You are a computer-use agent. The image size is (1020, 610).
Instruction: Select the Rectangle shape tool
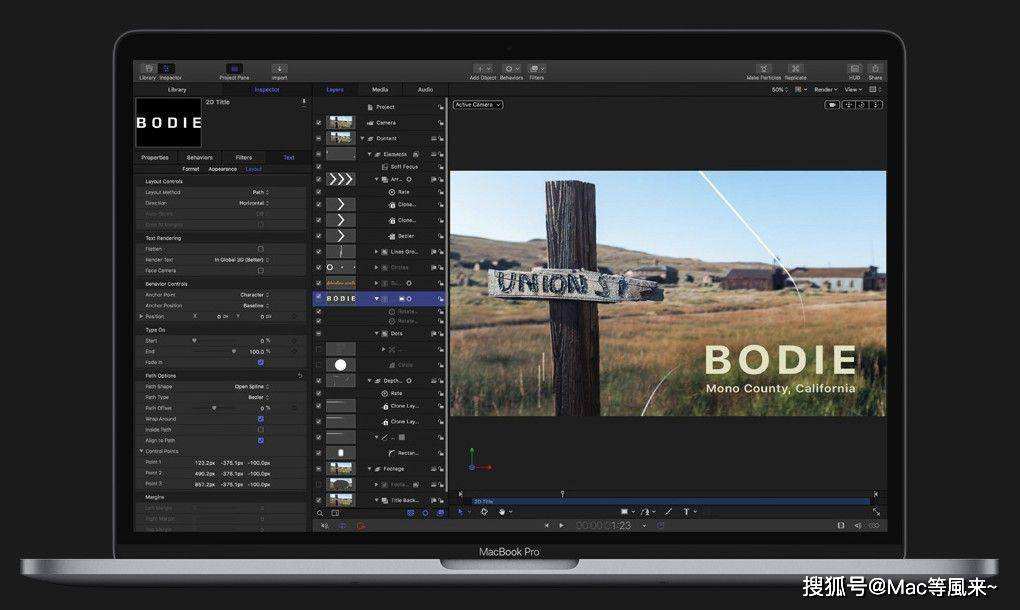click(624, 512)
